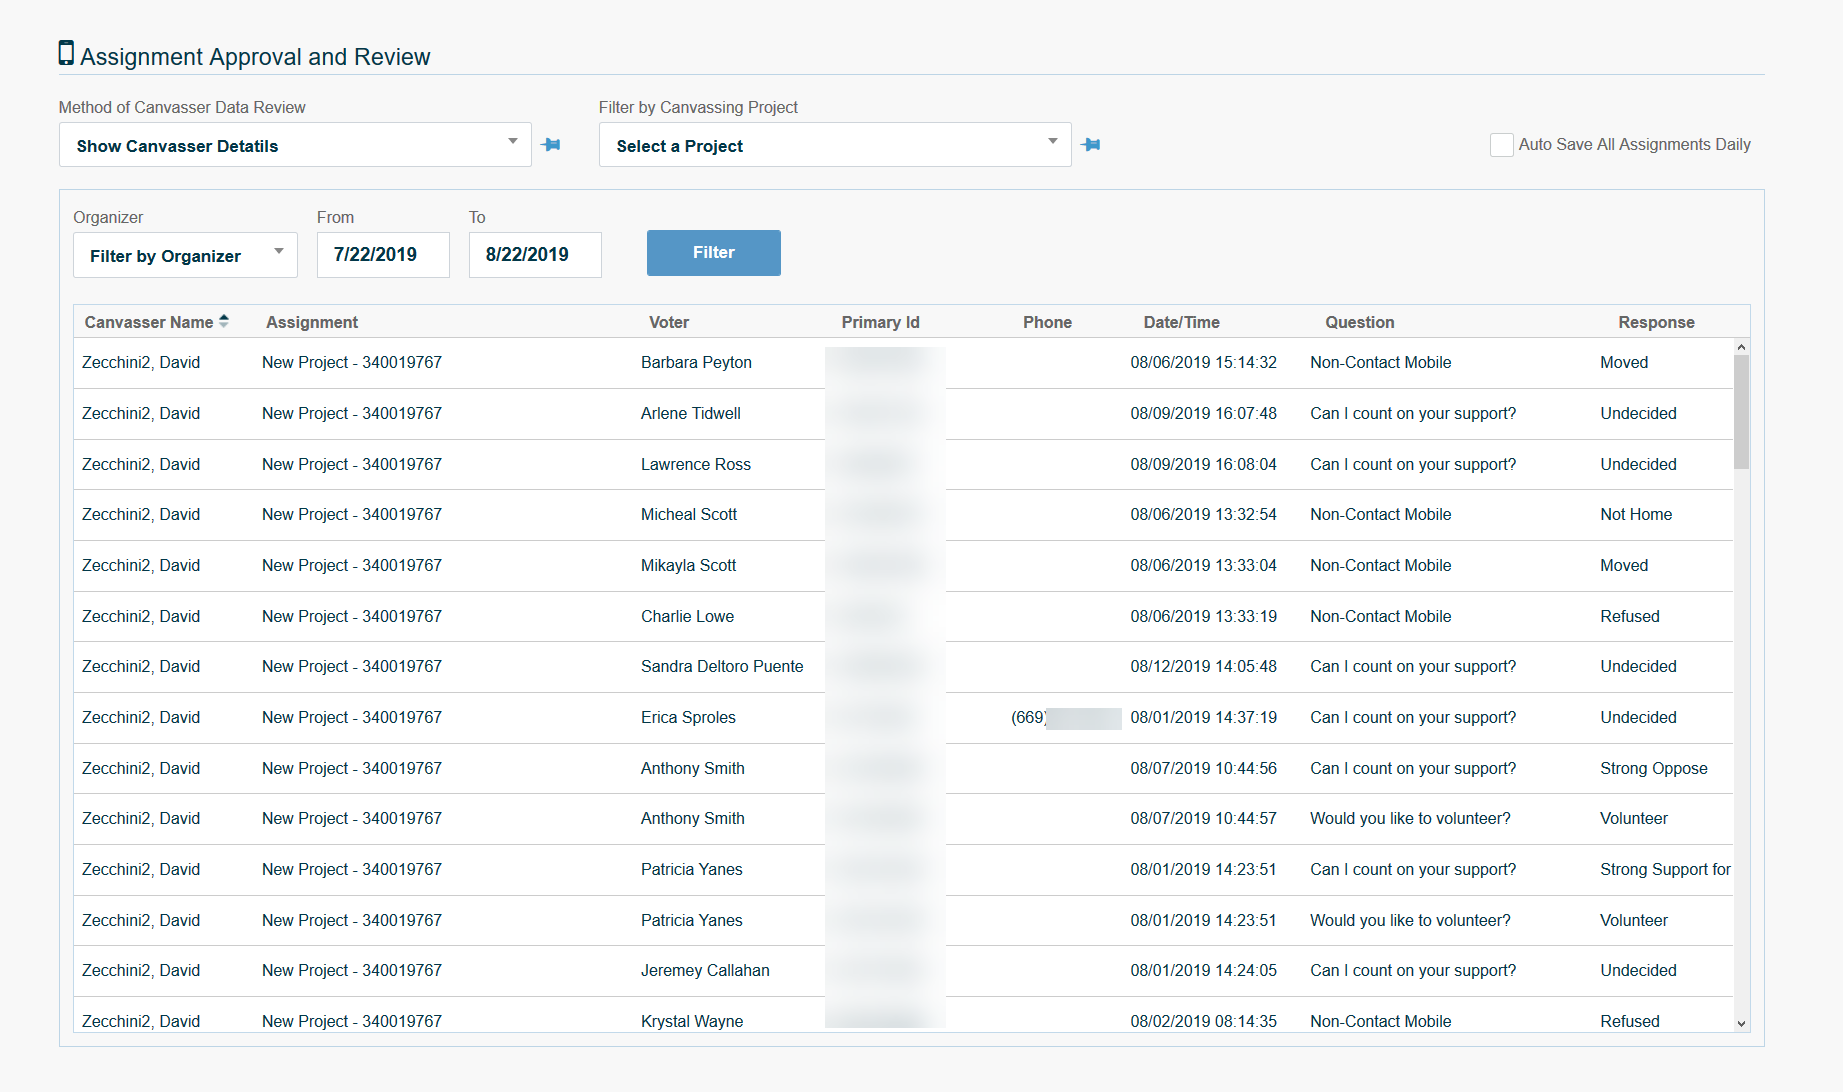Click timestamp 08/02/2019 08:14:35
Screen dimensions: 1843x1092
1203,1021
